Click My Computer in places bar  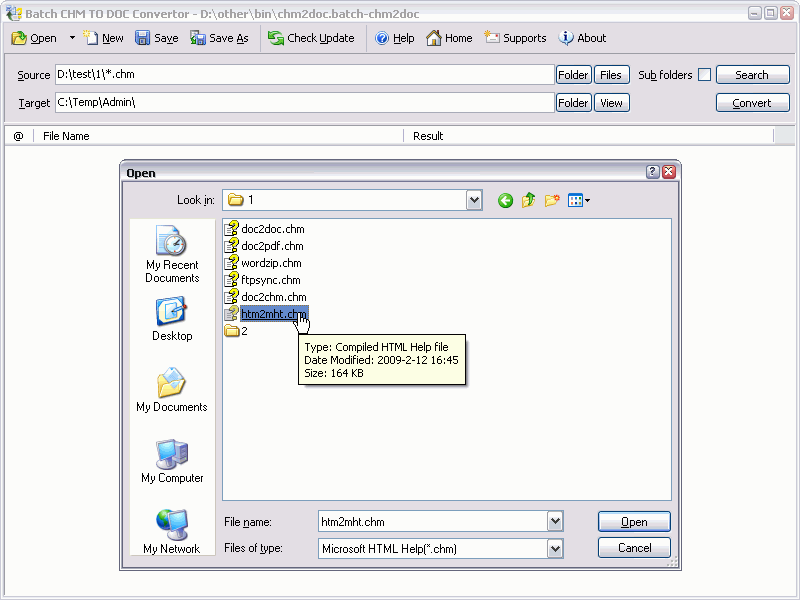172,461
